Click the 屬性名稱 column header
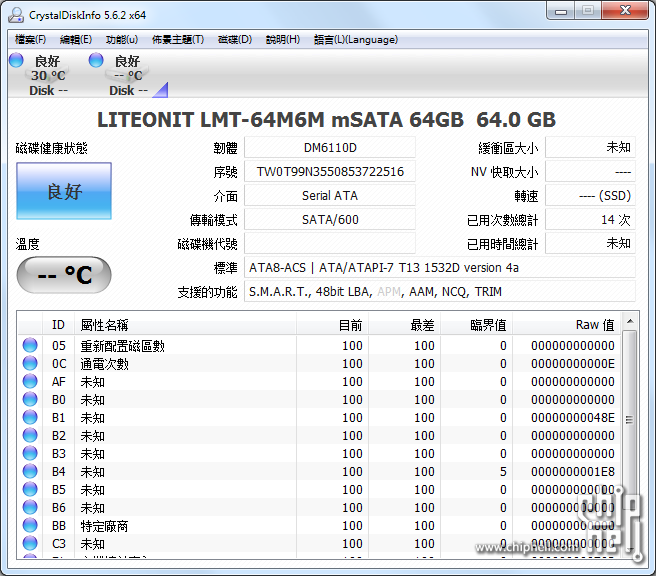Image resolution: width=656 pixels, height=576 pixels. [x=185, y=325]
